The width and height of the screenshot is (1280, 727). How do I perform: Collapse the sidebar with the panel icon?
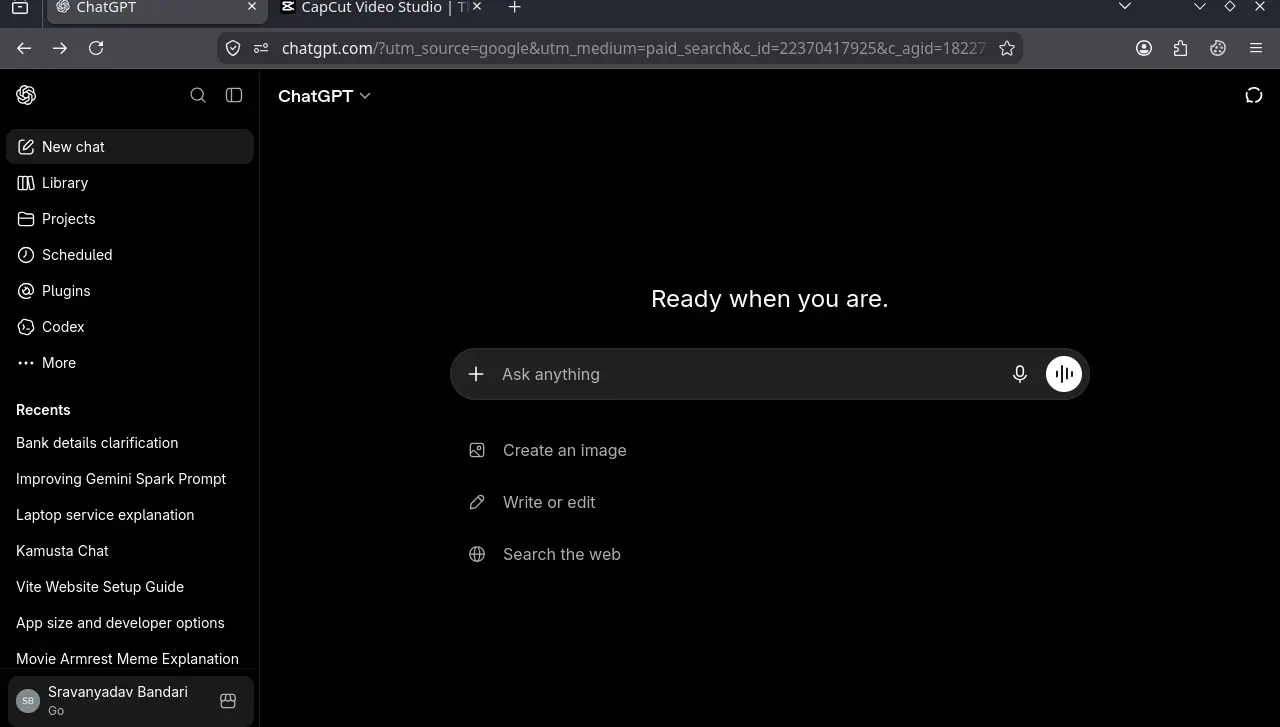234,95
